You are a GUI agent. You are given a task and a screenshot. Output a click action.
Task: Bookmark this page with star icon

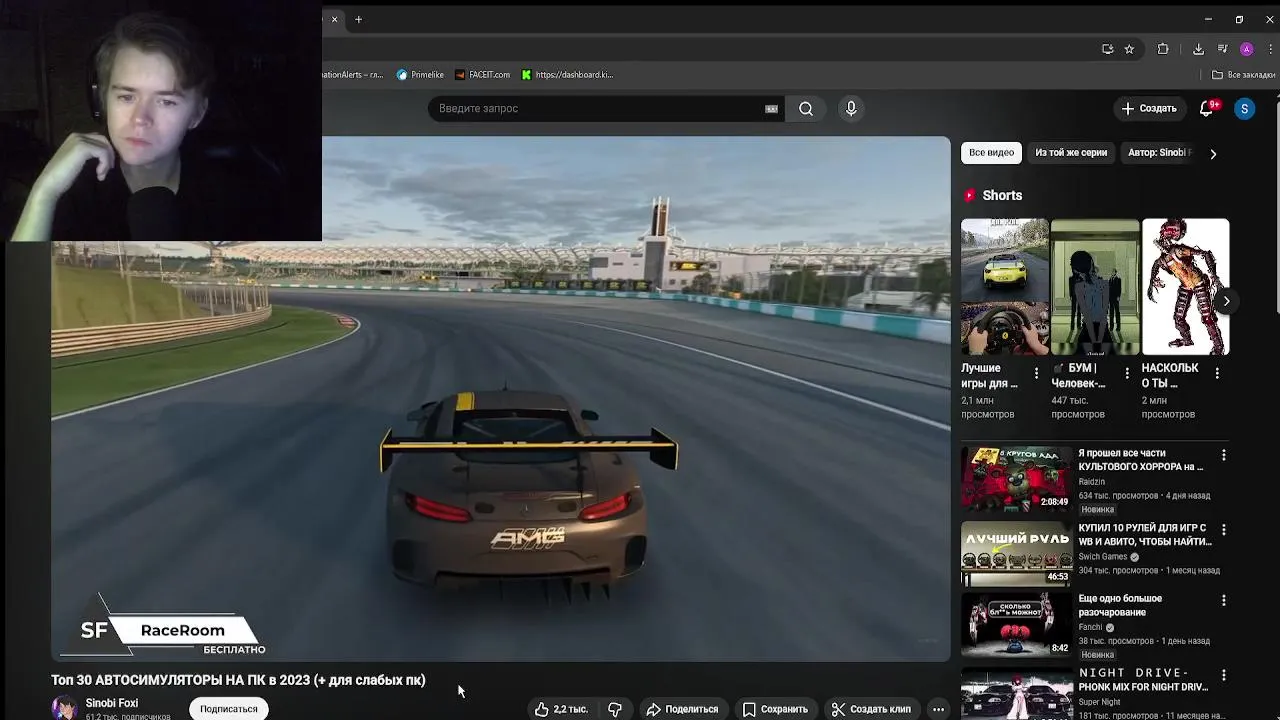[1129, 49]
